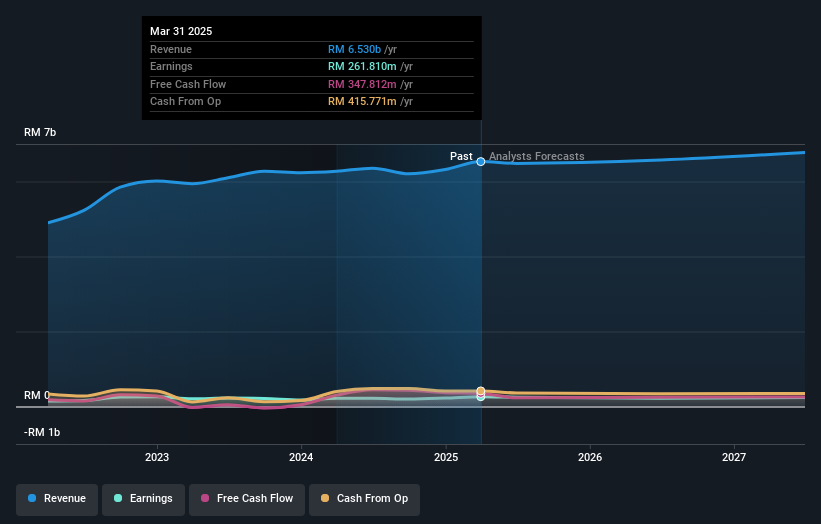
Task: Click the RM 6.530b revenue value
Action: point(354,49)
